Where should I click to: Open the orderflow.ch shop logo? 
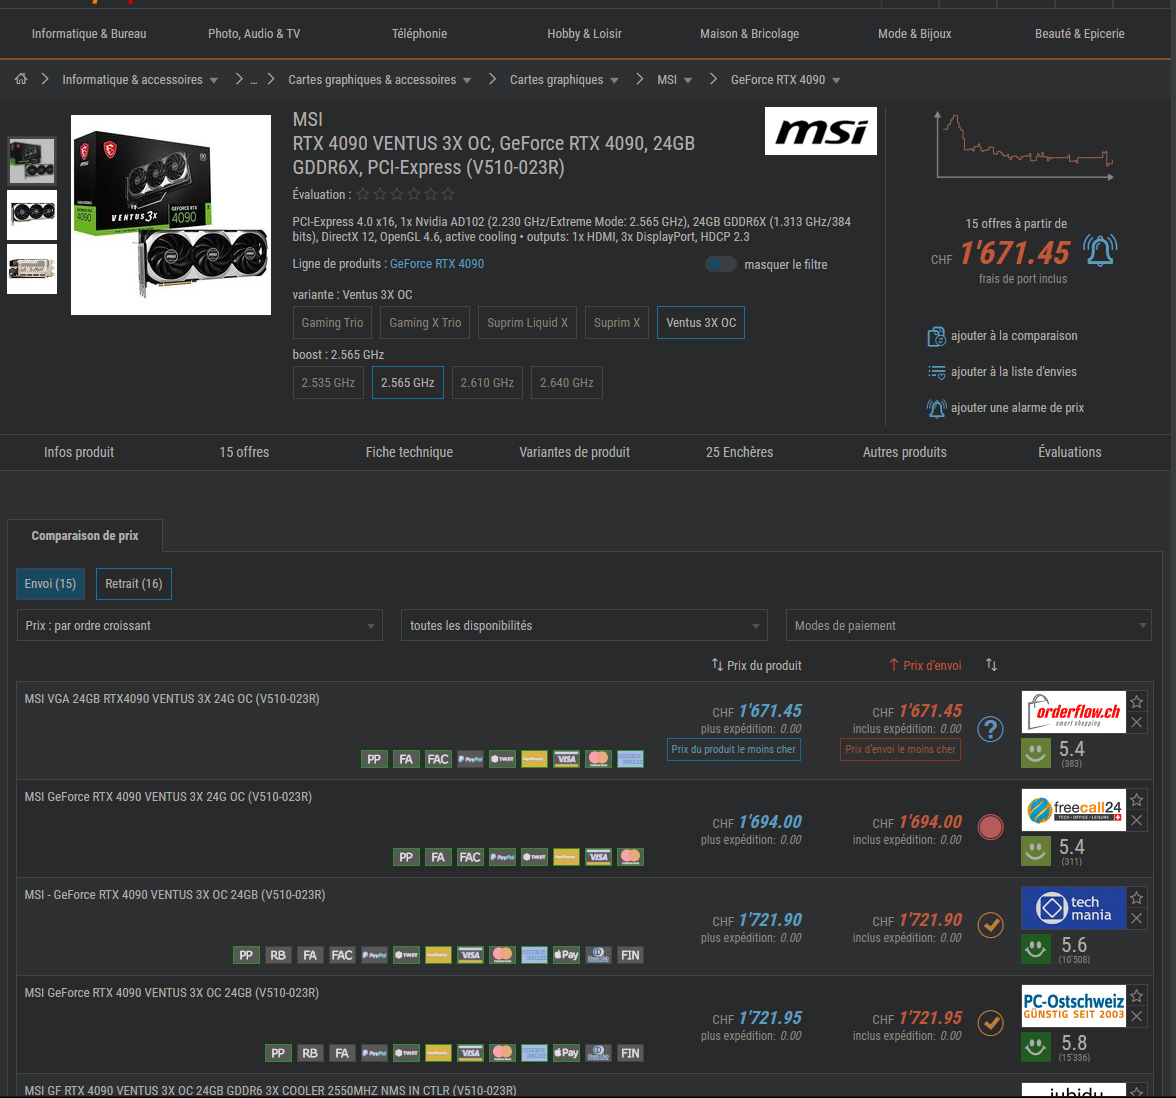coord(1073,712)
